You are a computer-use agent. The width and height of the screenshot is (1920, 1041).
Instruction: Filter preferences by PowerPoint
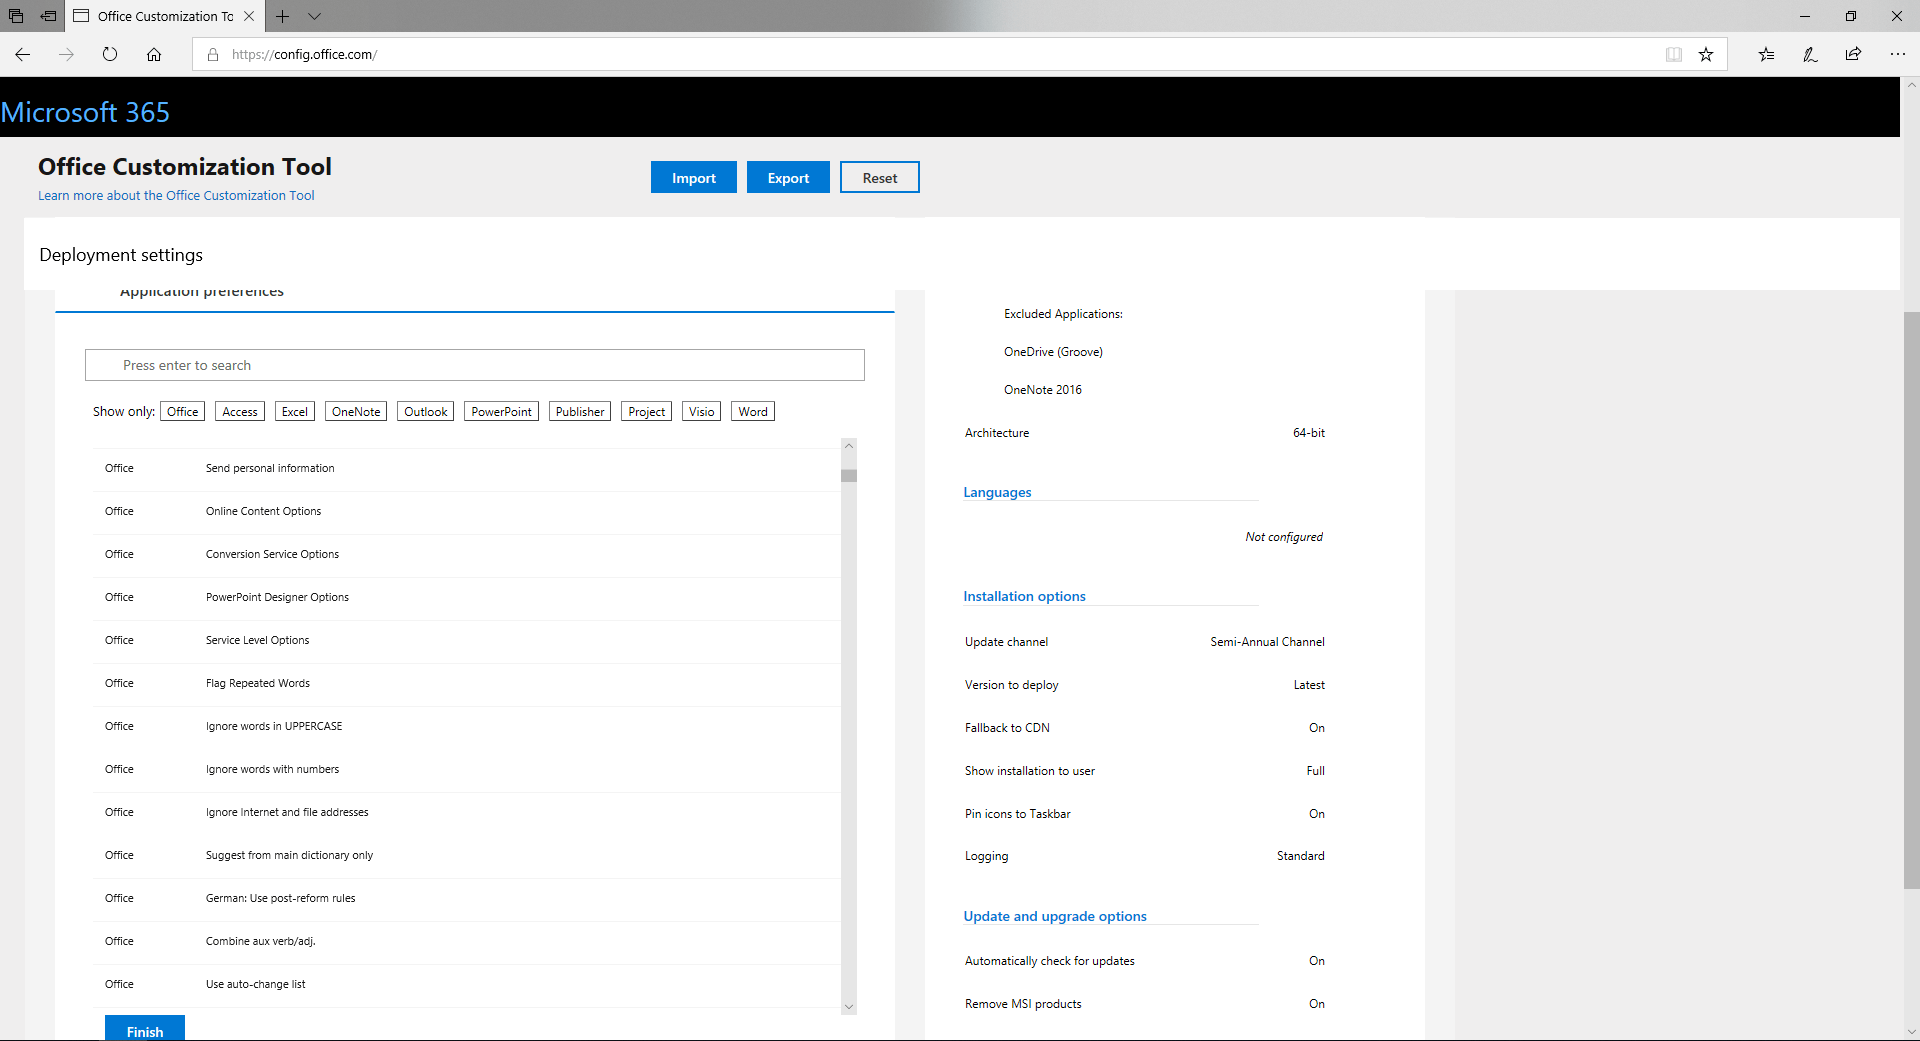pyautogui.click(x=501, y=411)
